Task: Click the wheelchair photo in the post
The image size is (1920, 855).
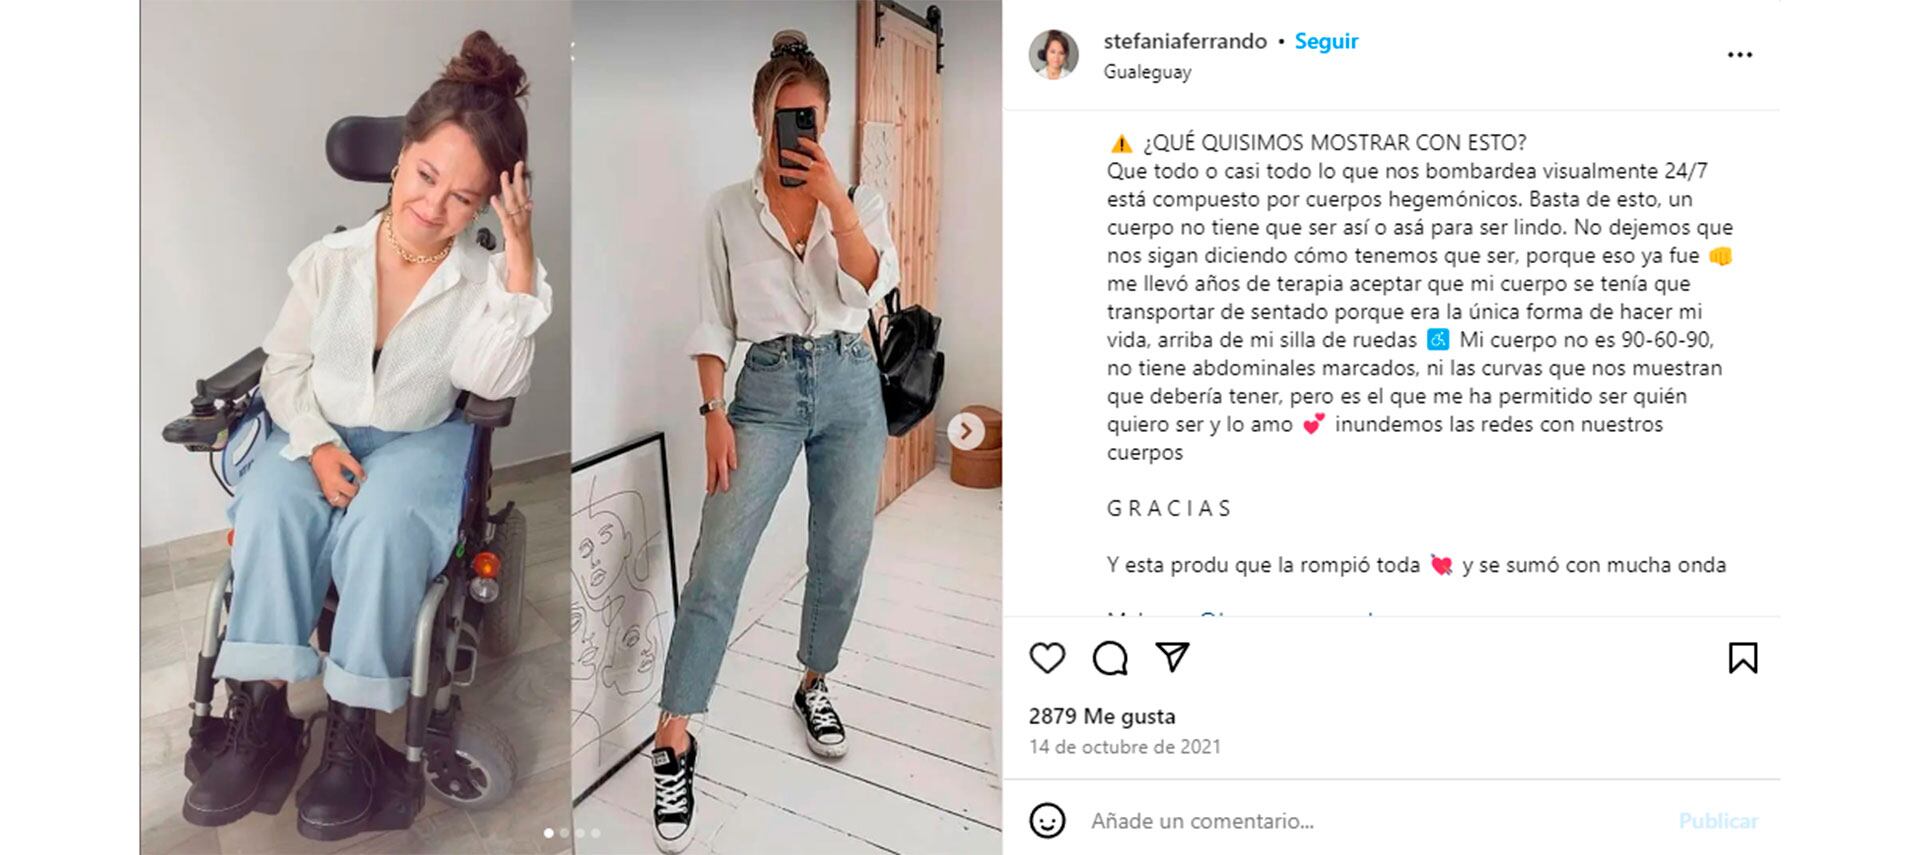Action: 355,427
